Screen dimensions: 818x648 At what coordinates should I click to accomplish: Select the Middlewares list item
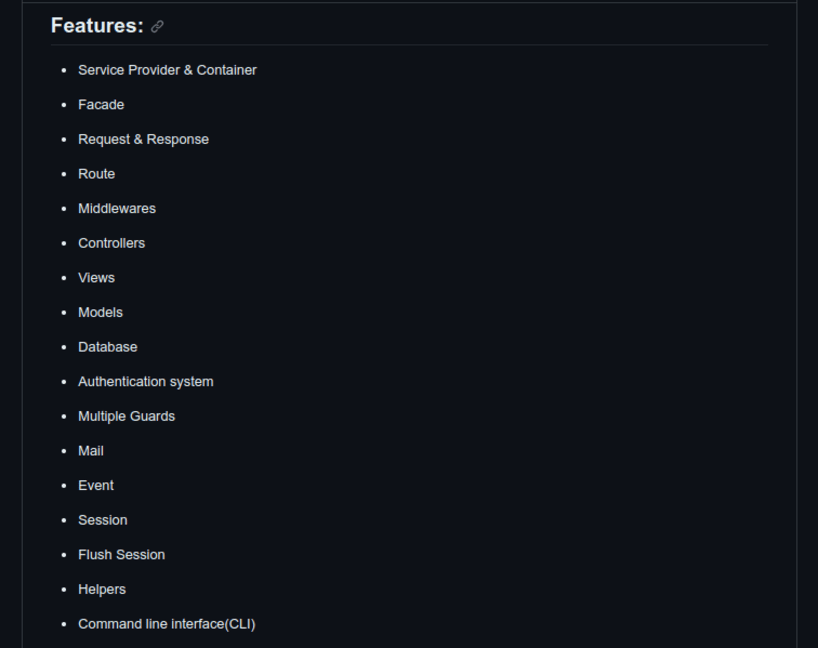tap(117, 209)
